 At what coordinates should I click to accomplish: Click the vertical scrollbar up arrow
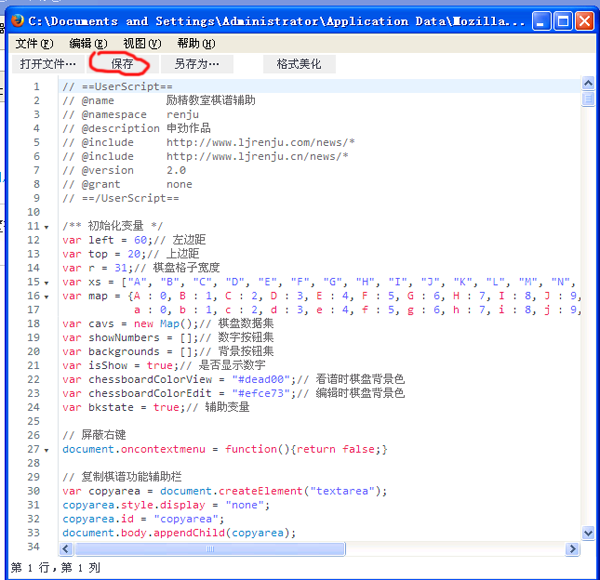(x=588, y=83)
